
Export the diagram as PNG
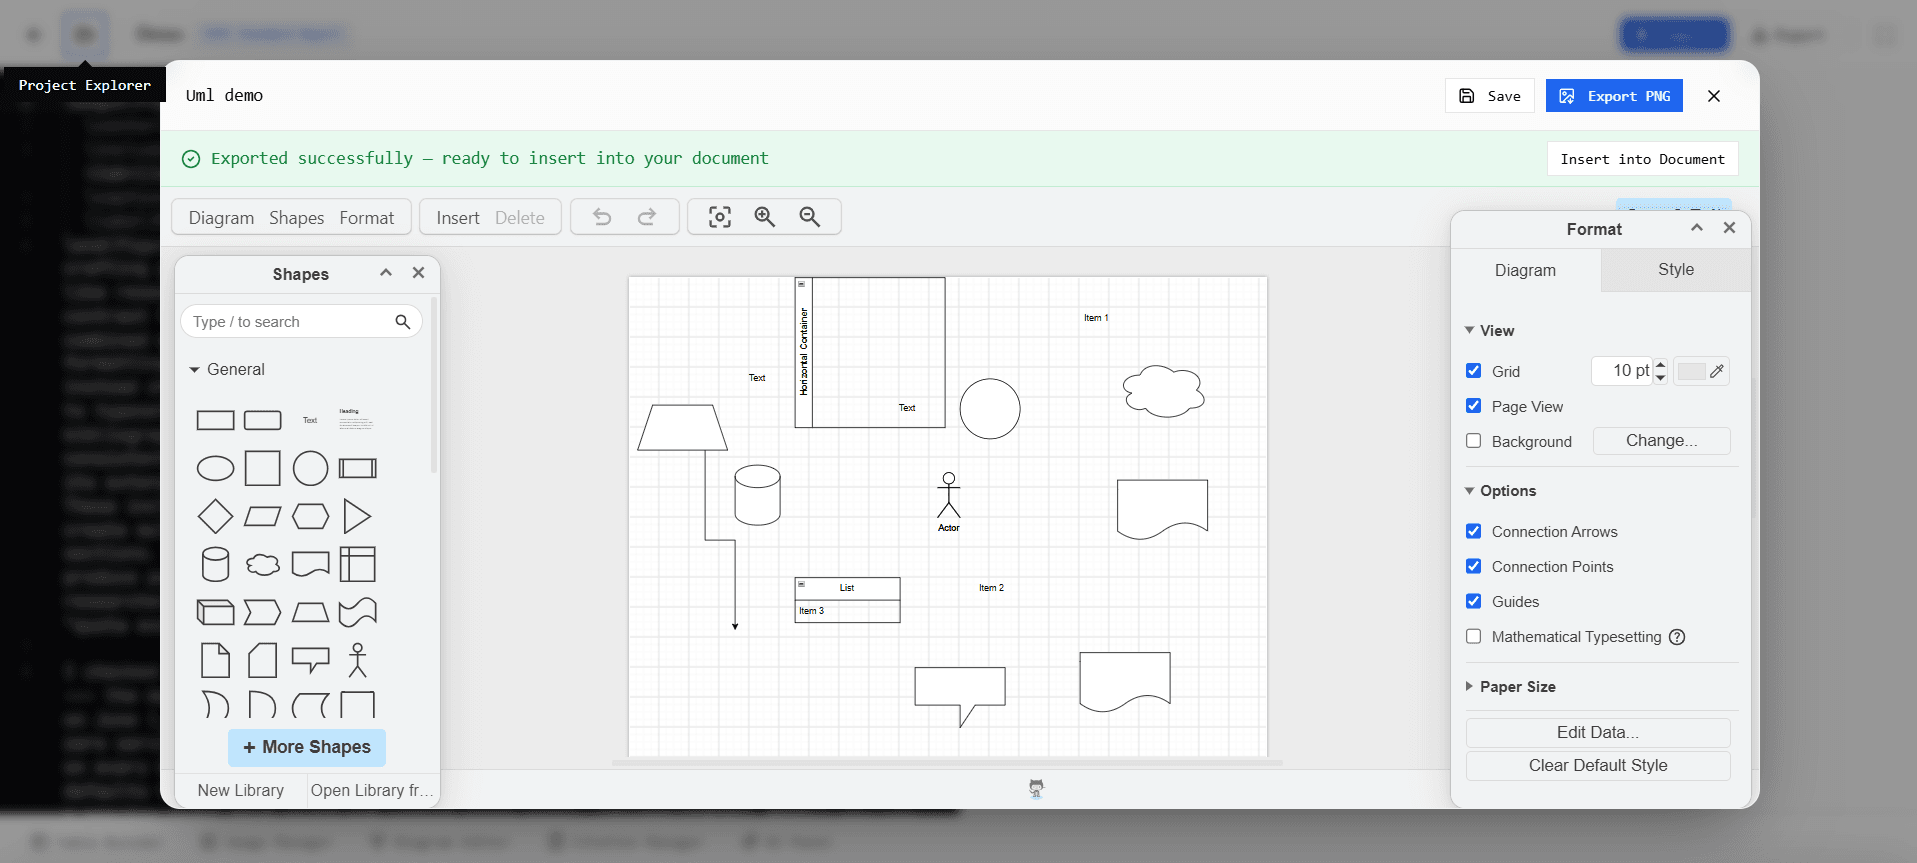point(1614,96)
